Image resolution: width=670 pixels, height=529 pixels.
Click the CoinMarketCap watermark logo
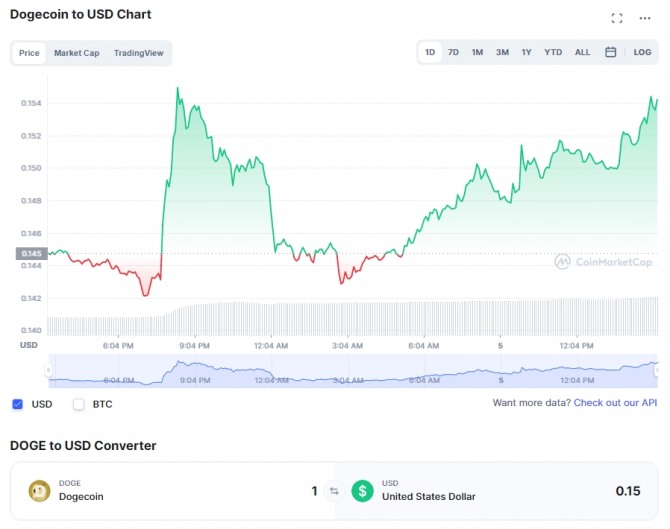pyautogui.click(x=602, y=262)
